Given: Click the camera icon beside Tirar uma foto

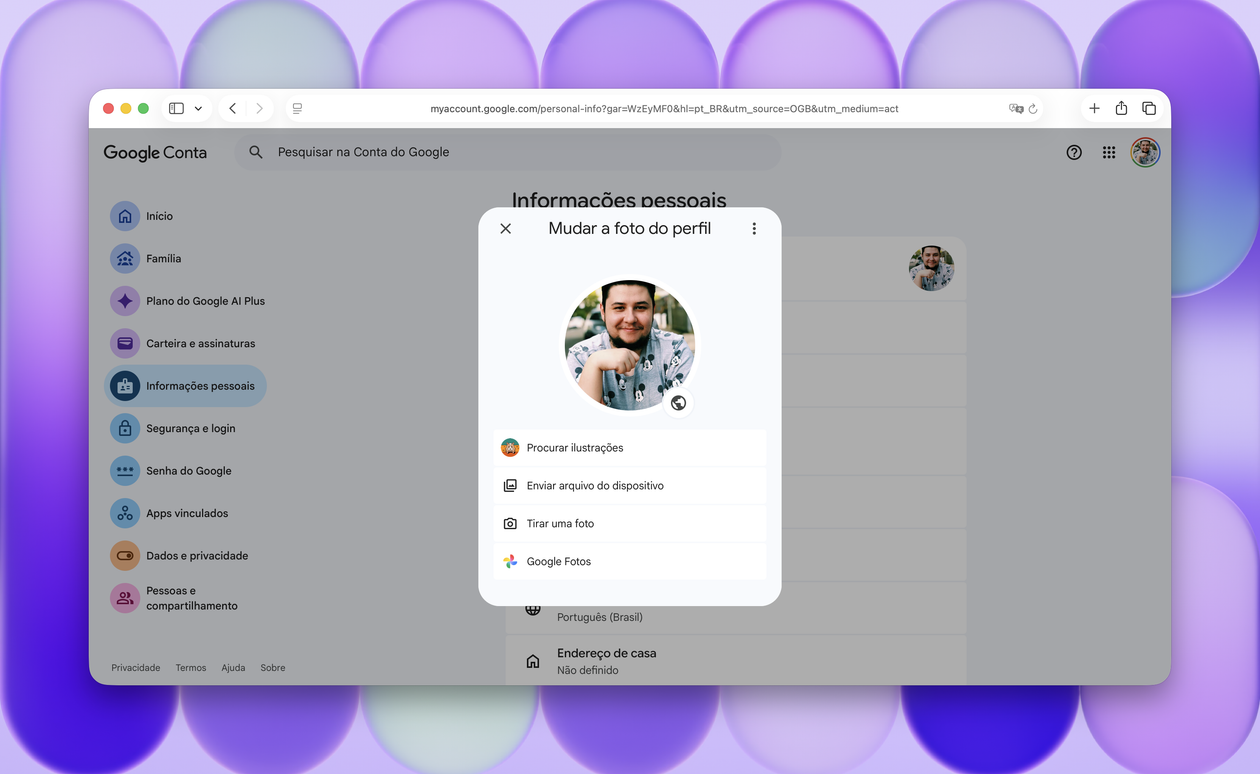Looking at the screenshot, I should 510,524.
